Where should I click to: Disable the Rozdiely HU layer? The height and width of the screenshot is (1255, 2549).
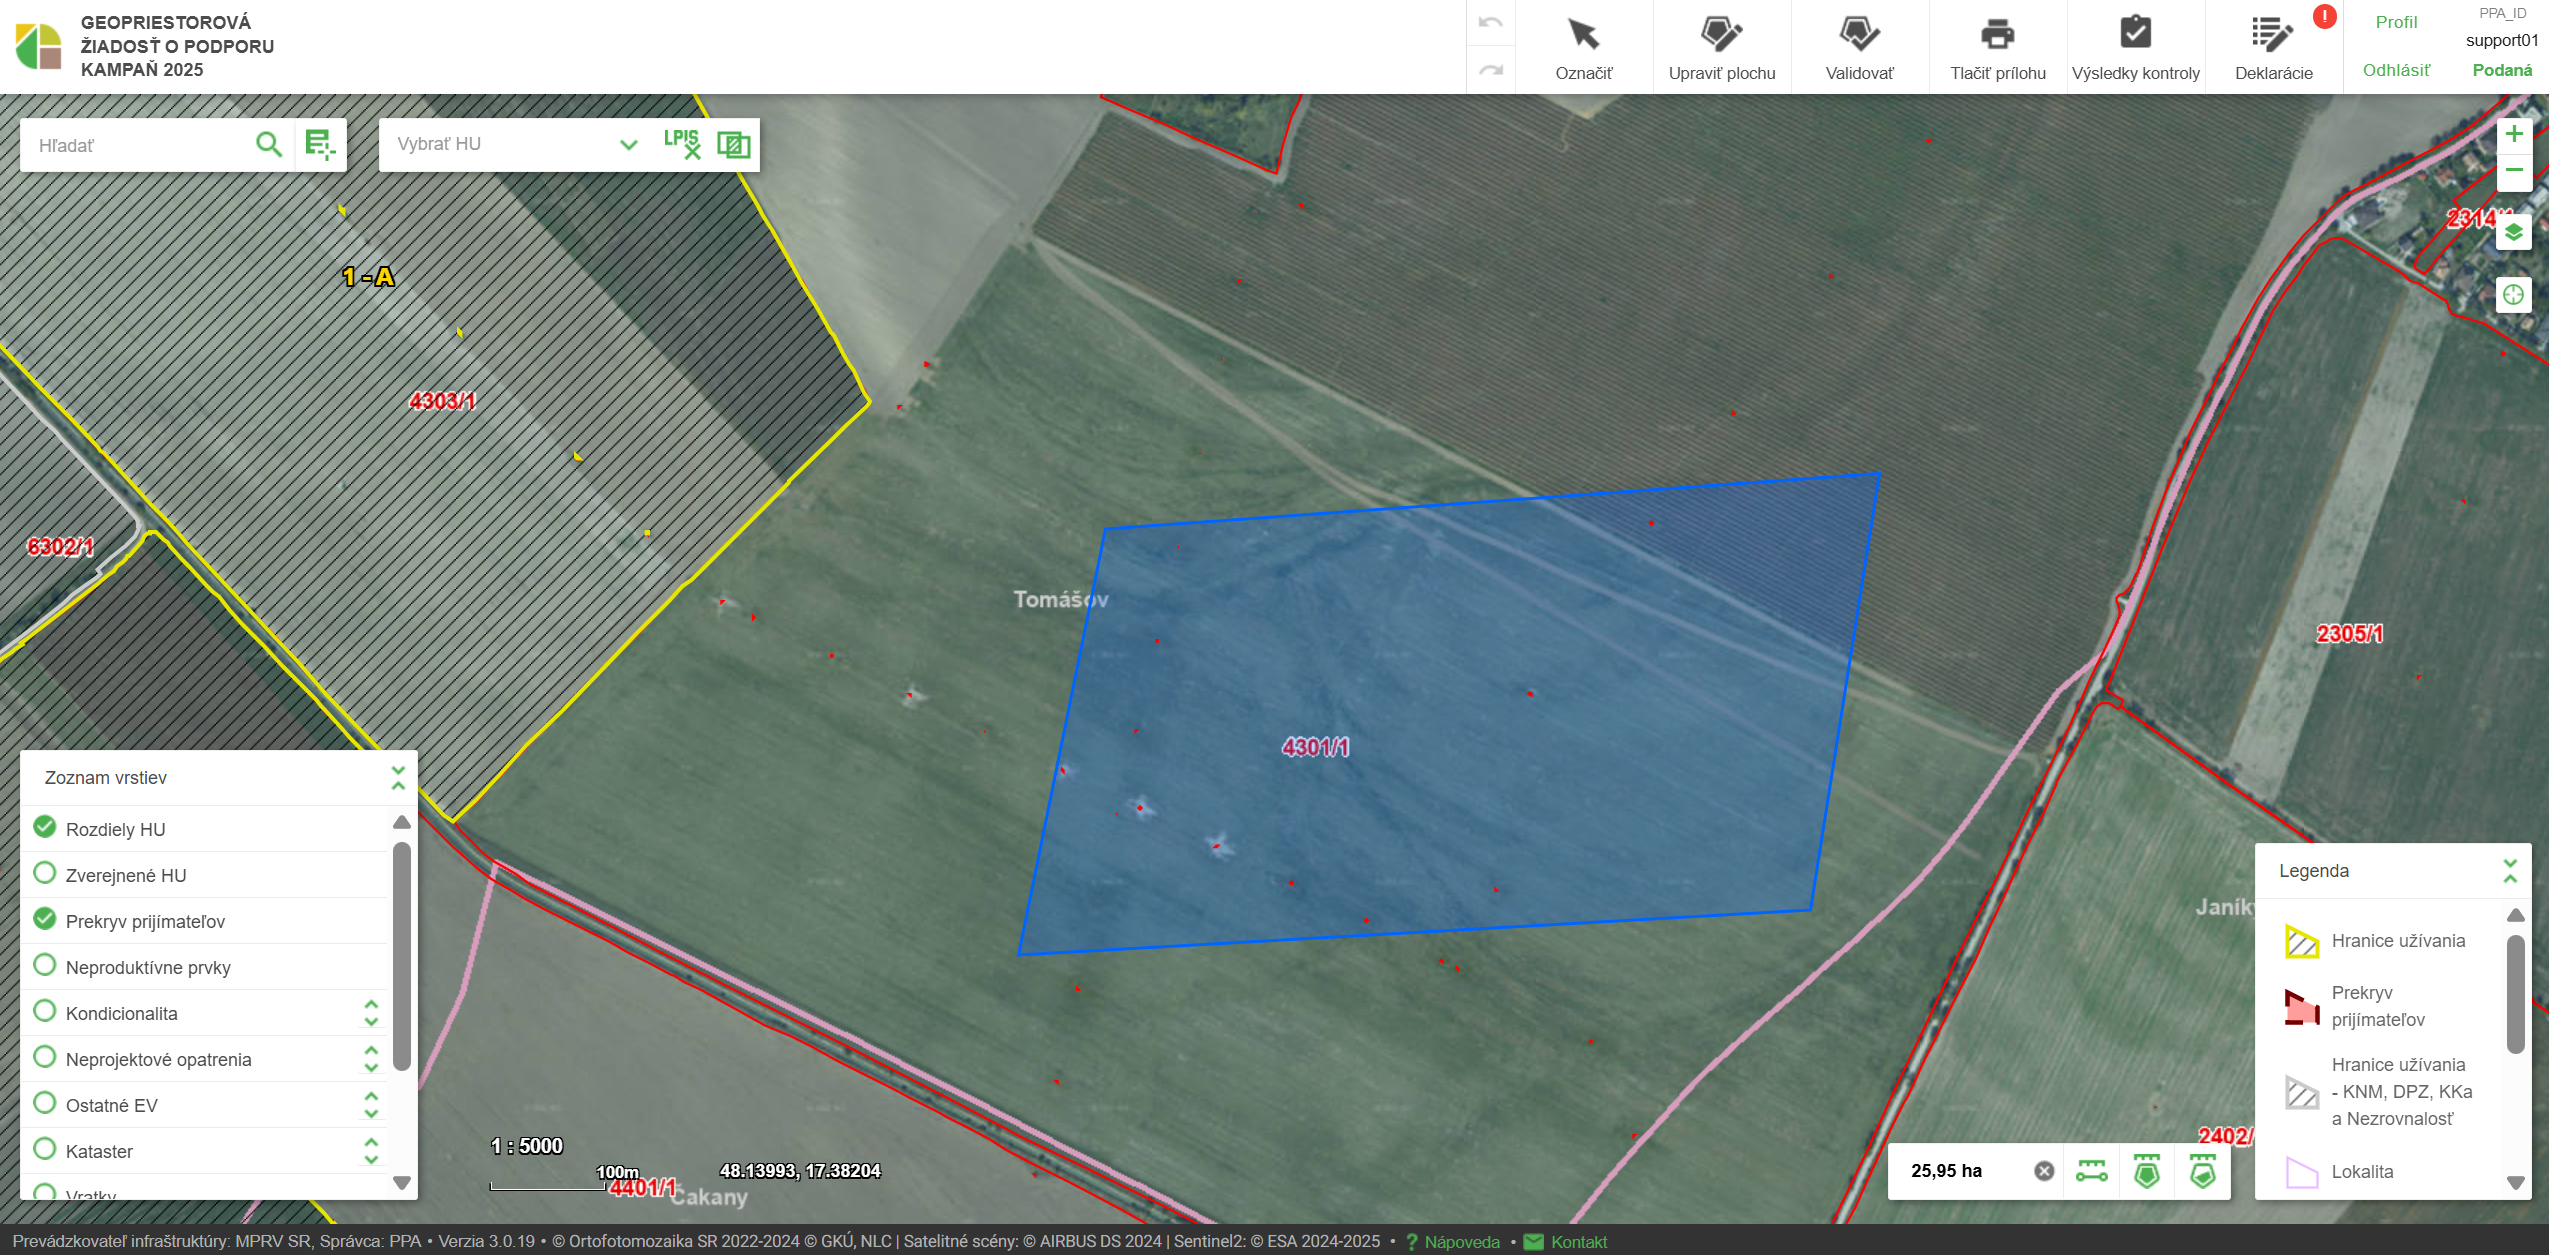pyautogui.click(x=45, y=828)
